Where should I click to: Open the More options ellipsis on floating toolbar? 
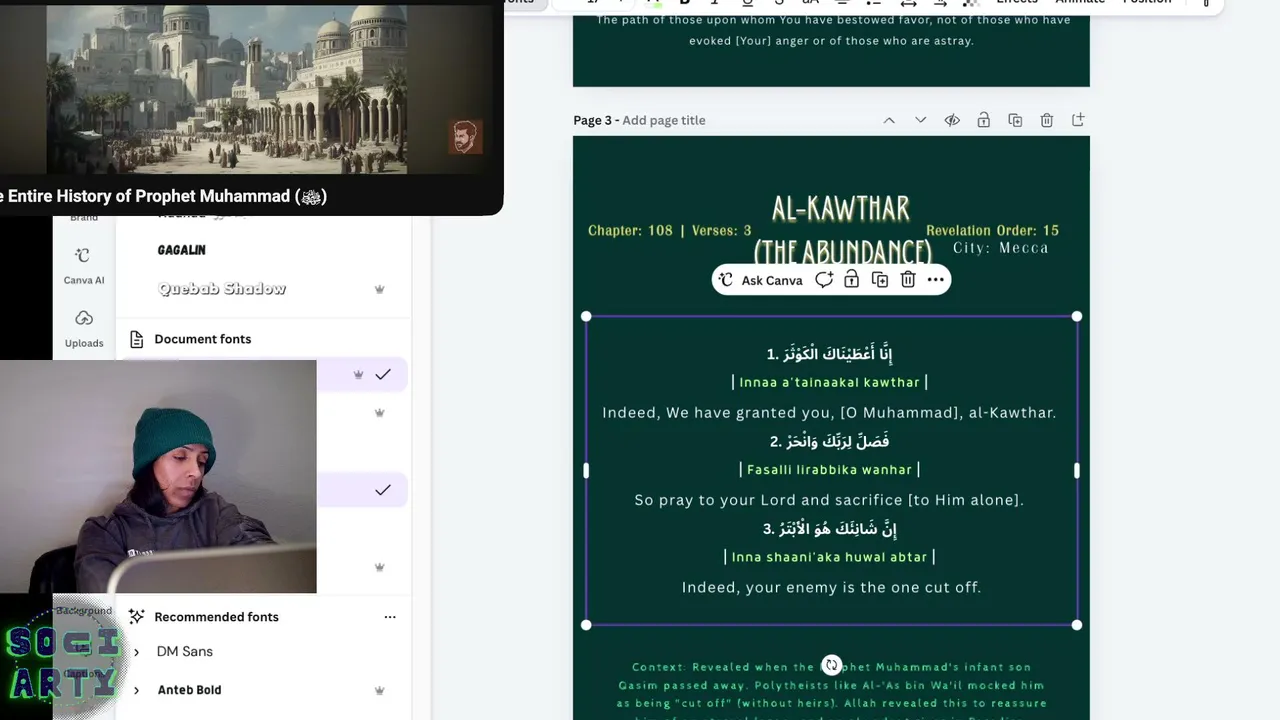click(x=935, y=280)
